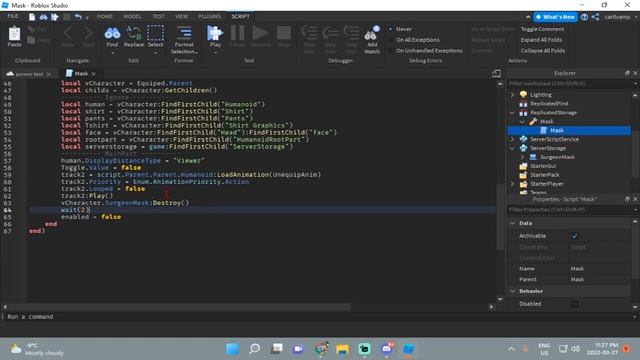Click the Filter workspace search field
The height and width of the screenshot is (360, 640).
click(x=569, y=84)
